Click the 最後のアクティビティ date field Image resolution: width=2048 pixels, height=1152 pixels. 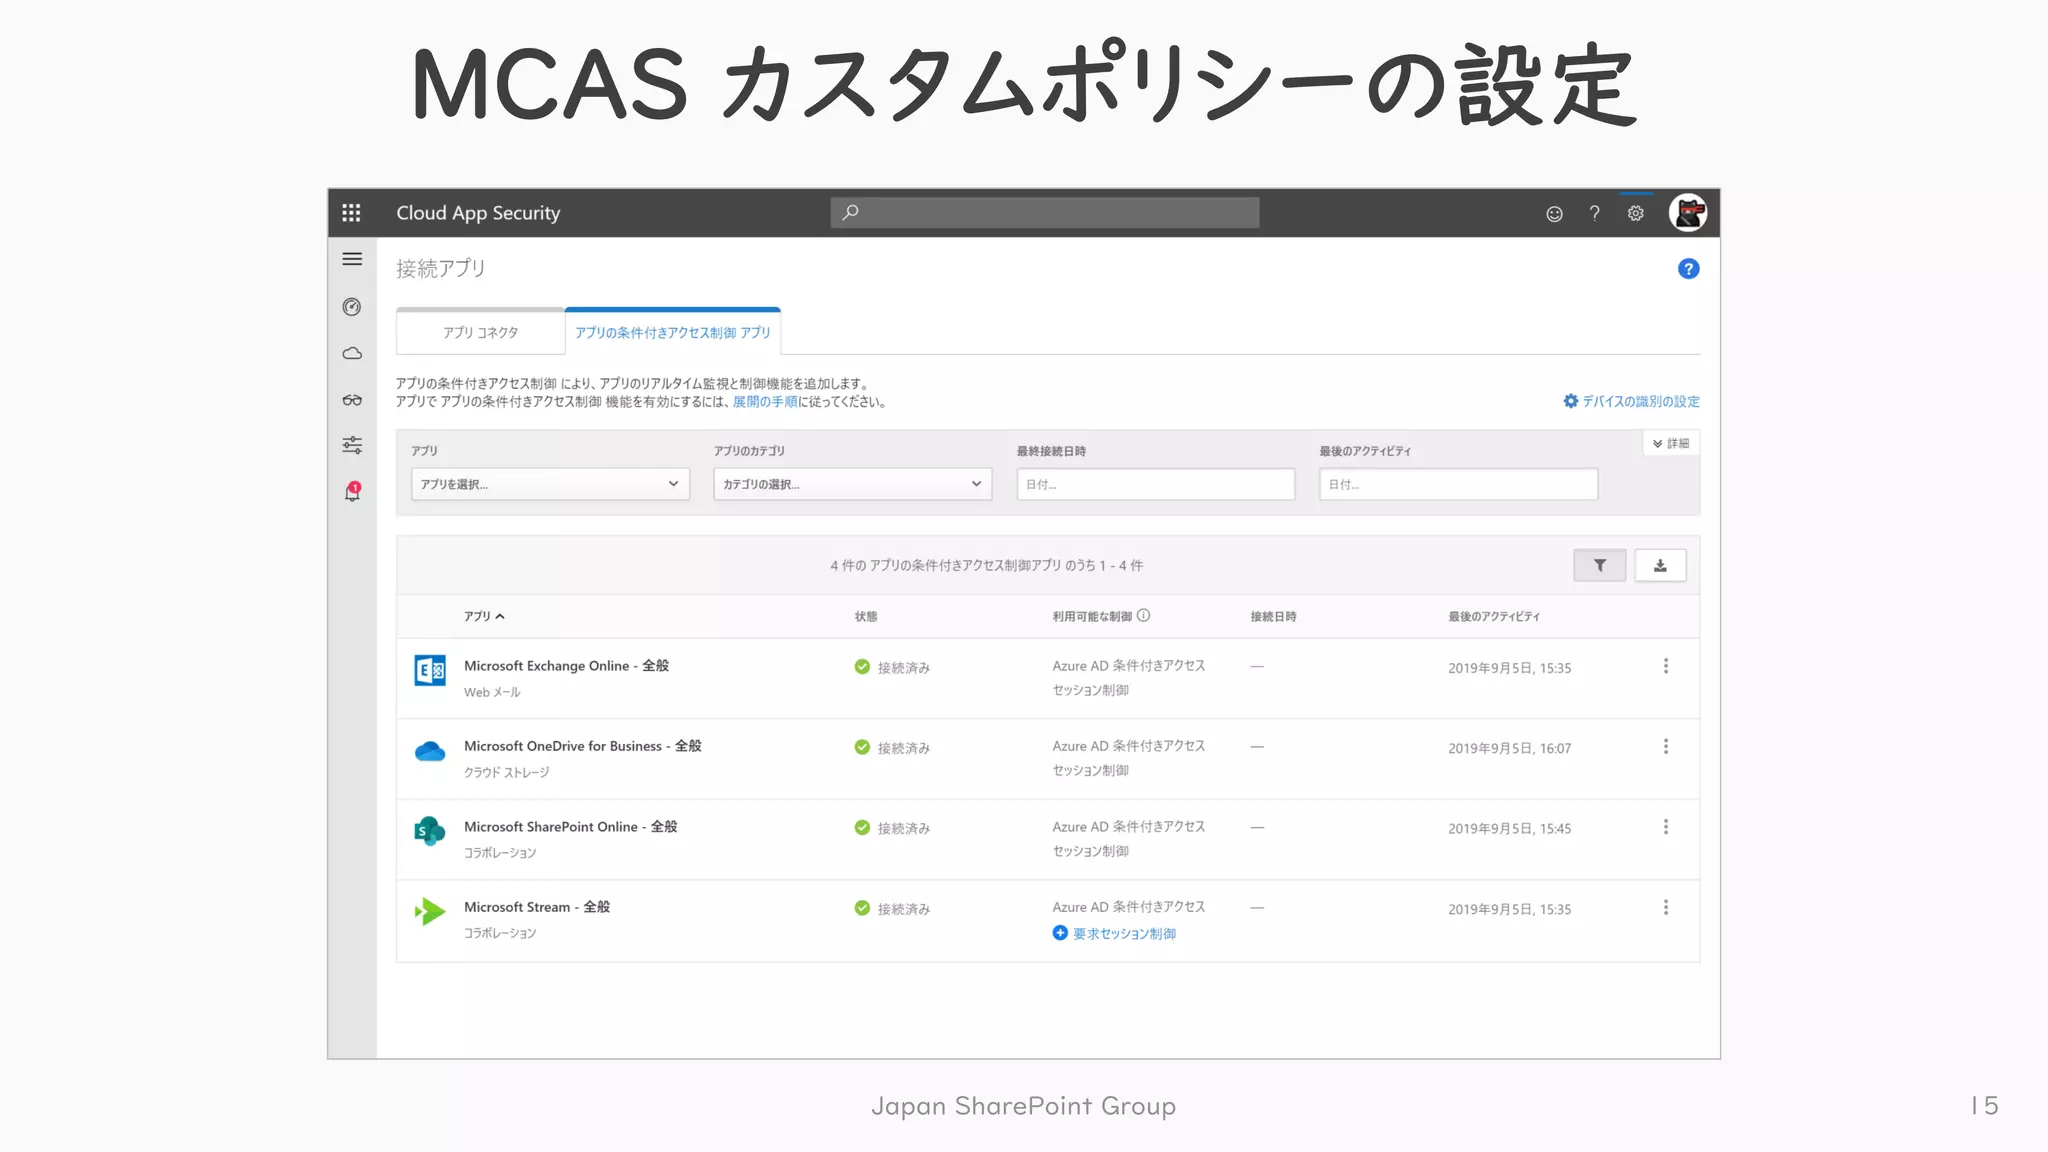tap(1458, 484)
